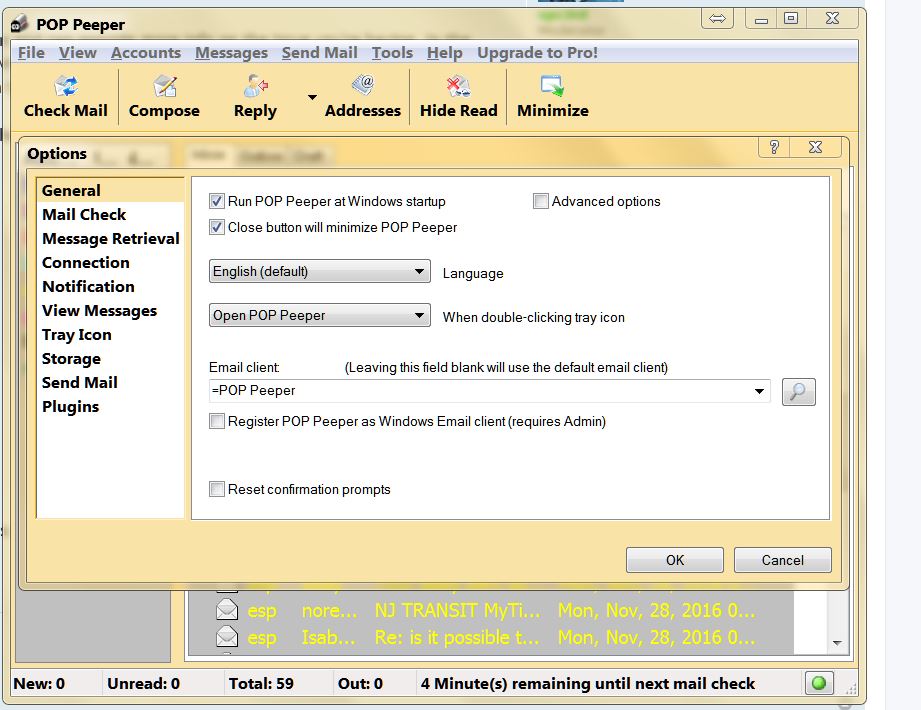Enable the Advanced options checkbox
Screen dimensions: 921x710
pos(540,201)
